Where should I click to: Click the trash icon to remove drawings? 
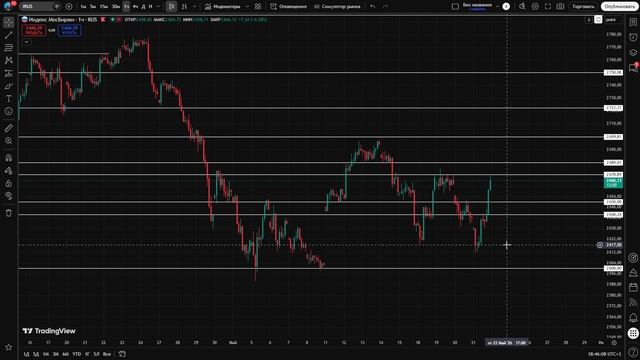(x=9, y=213)
